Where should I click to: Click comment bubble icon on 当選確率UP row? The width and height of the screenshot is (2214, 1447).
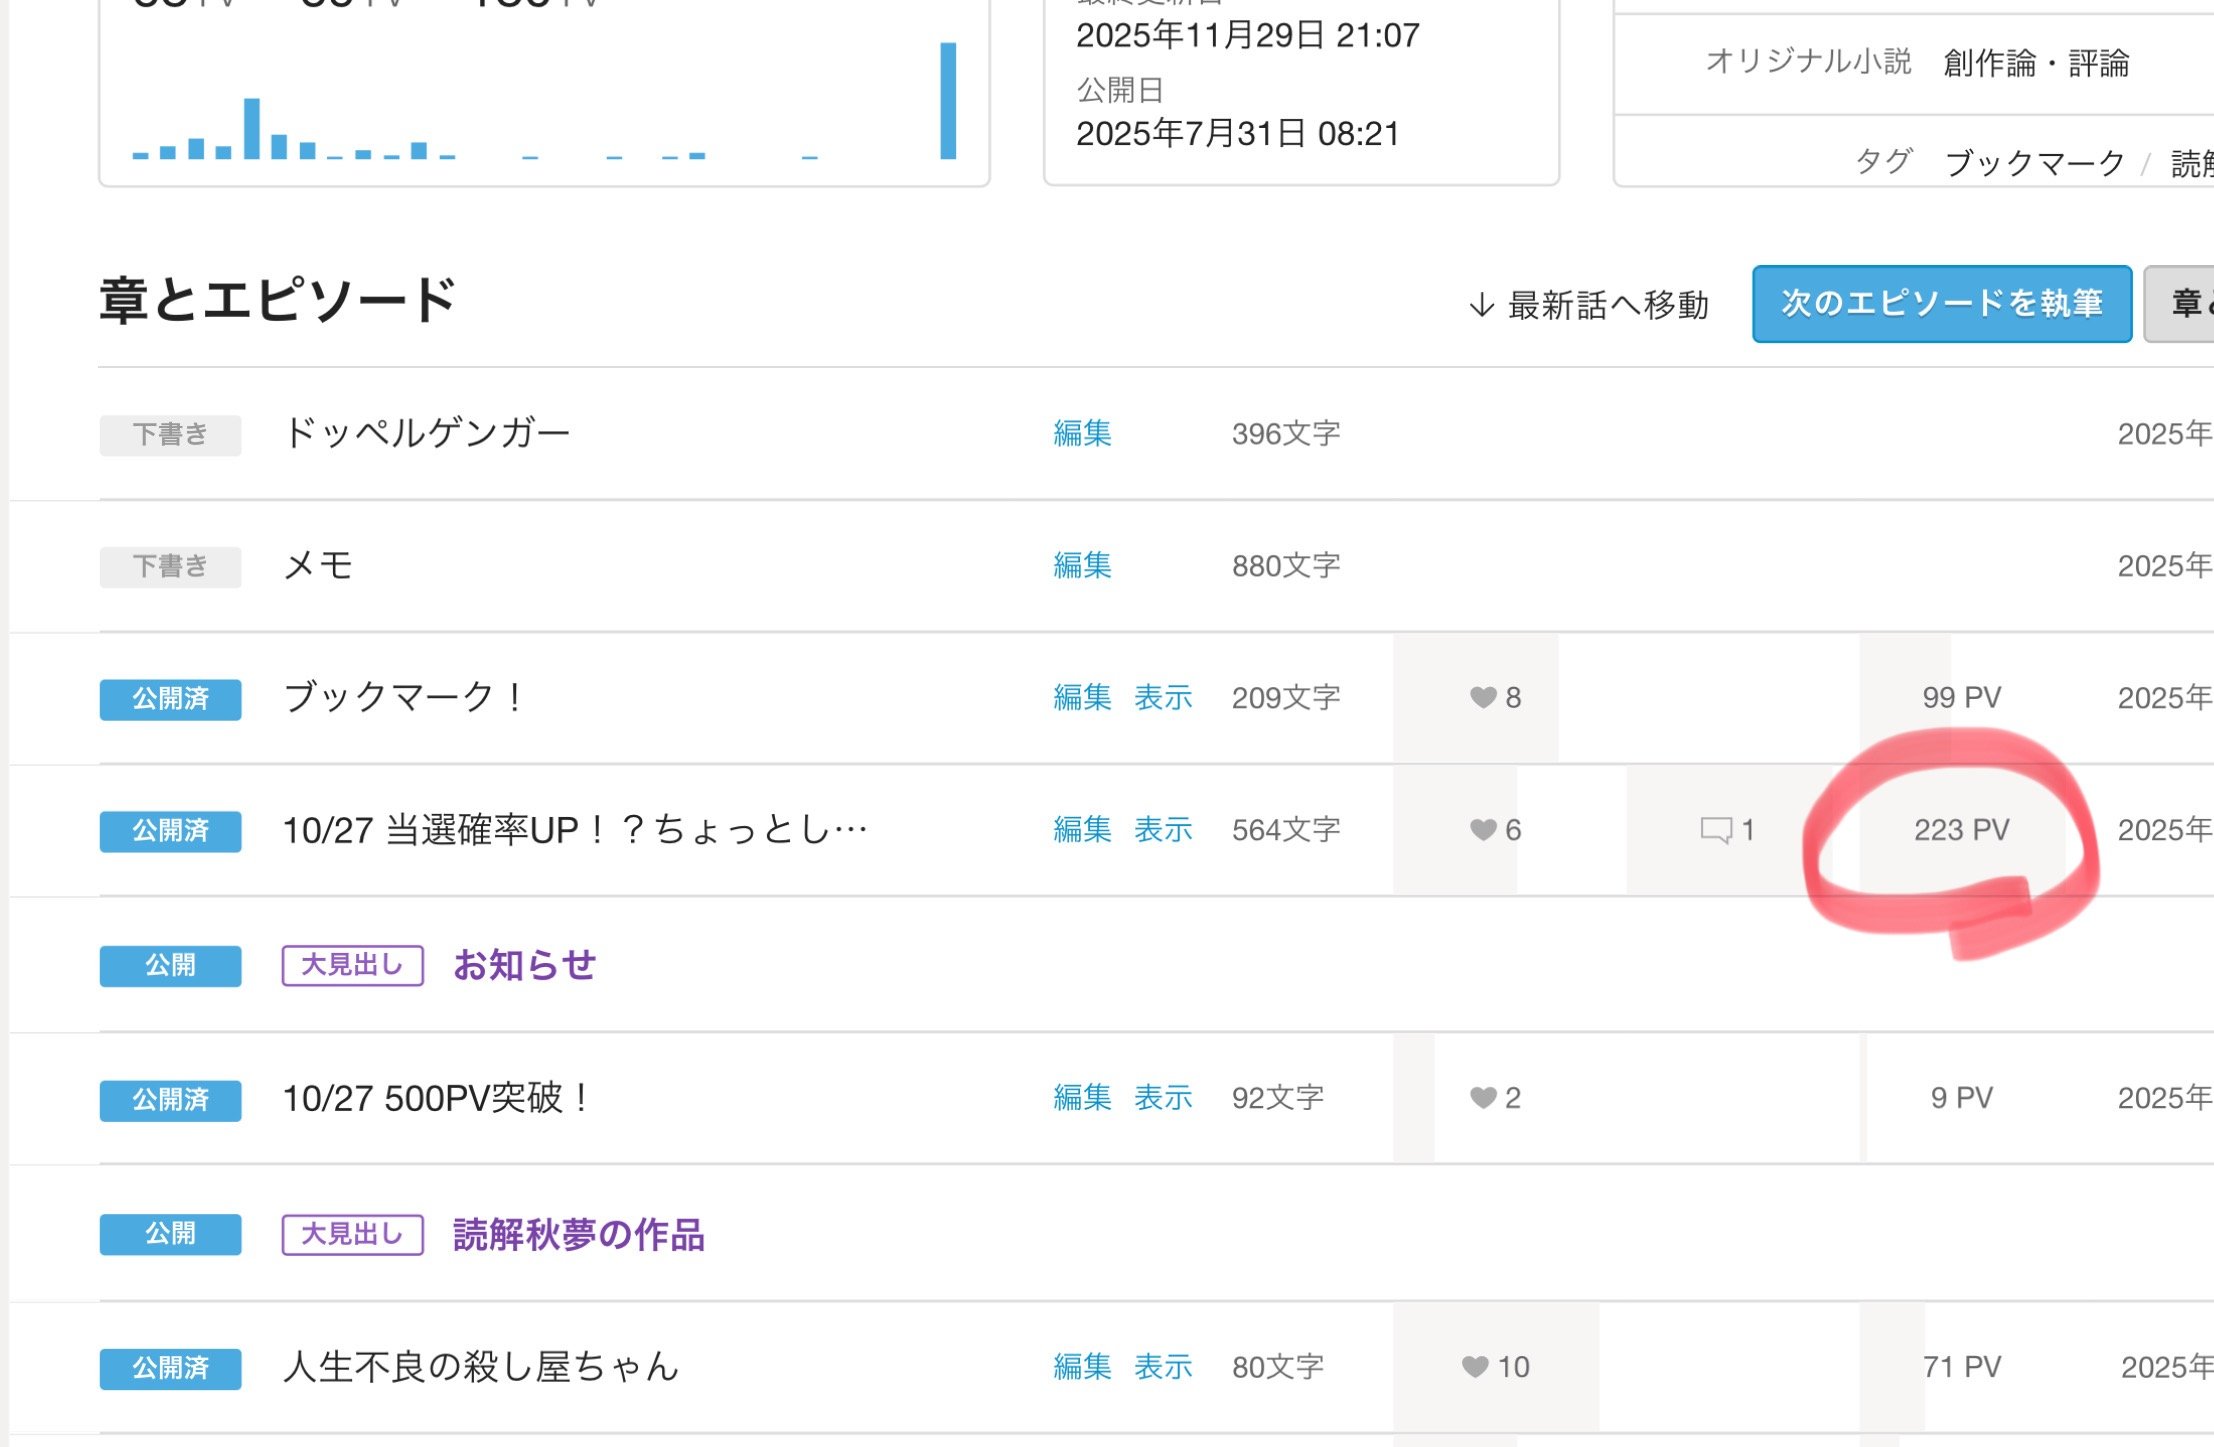point(1716,830)
